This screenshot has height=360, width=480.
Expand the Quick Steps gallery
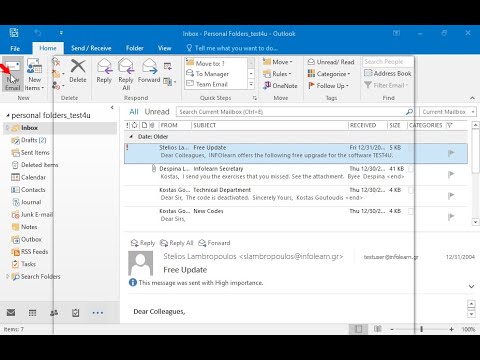click(251, 84)
